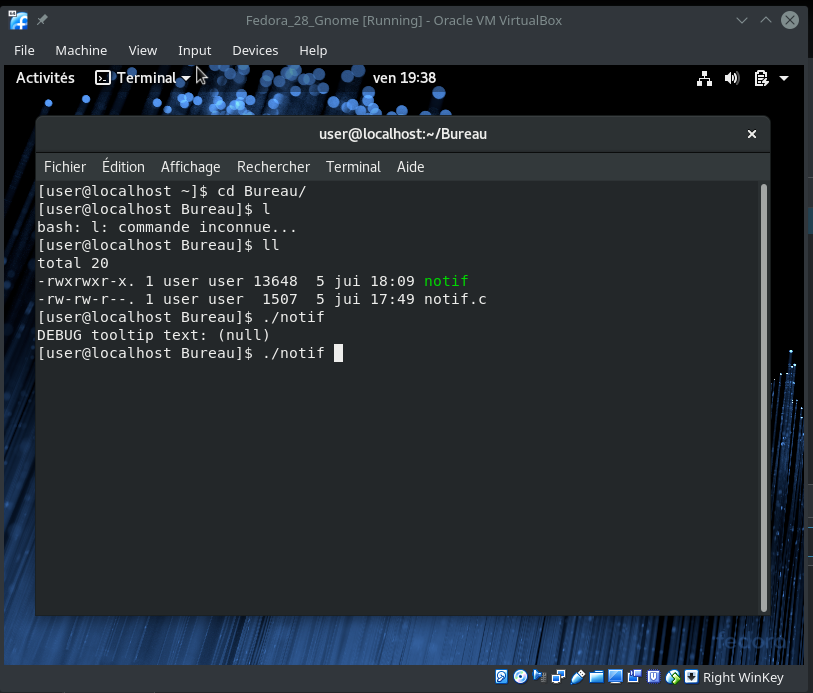Click the display settings monitor icon
The width and height of the screenshot is (813, 693).
[615, 676]
